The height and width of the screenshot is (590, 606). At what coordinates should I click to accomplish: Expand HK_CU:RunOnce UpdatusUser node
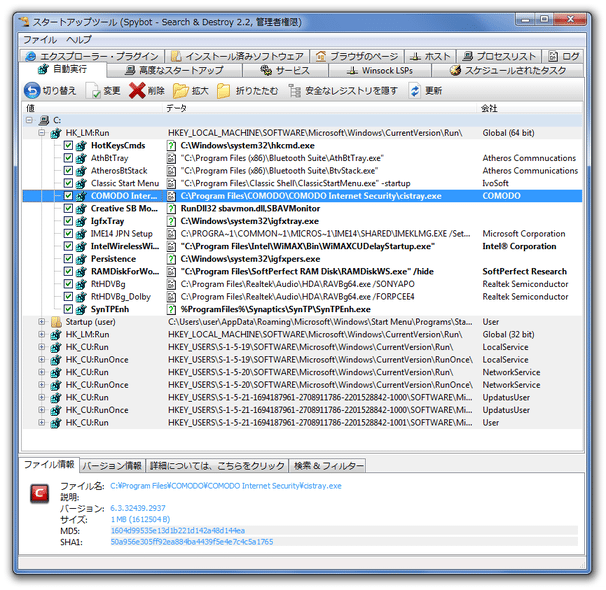pyautogui.click(x=41, y=410)
